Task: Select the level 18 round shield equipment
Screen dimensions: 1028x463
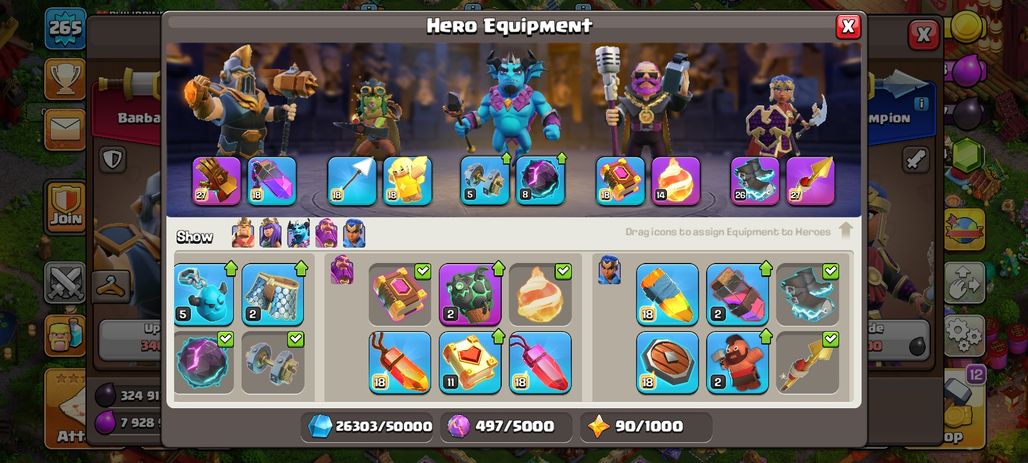Action: pyautogui.click(x=667, y=363)
